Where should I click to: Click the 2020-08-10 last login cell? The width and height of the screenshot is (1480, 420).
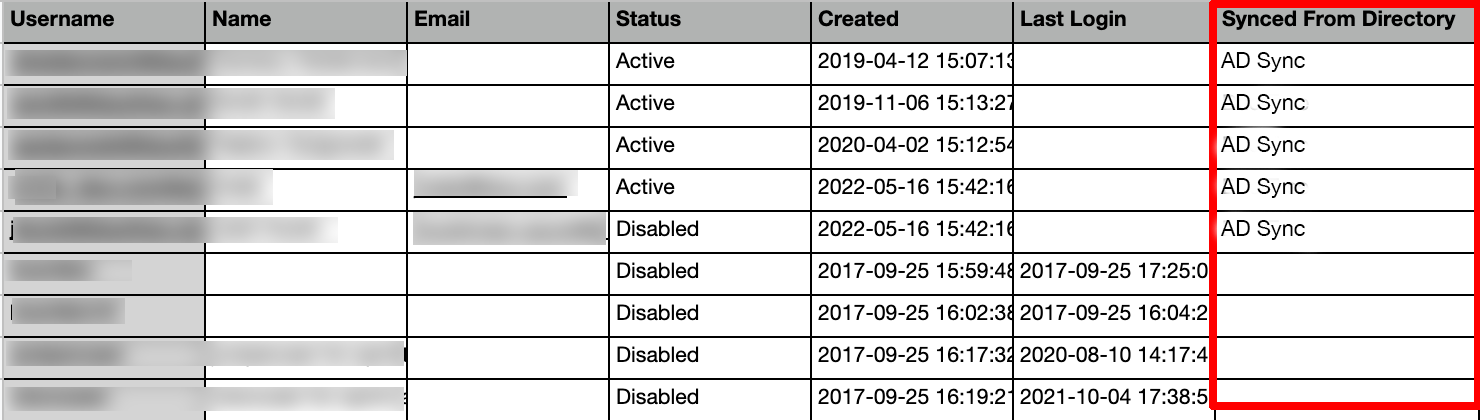coord(1114,356)
